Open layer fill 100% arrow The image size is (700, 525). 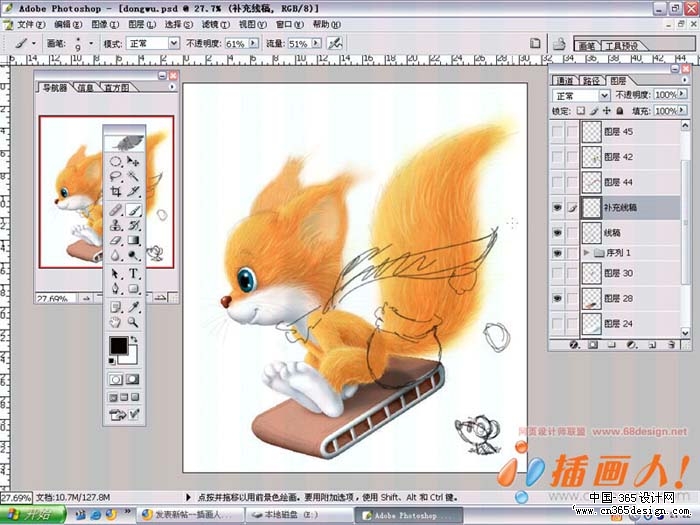[682, 110]
